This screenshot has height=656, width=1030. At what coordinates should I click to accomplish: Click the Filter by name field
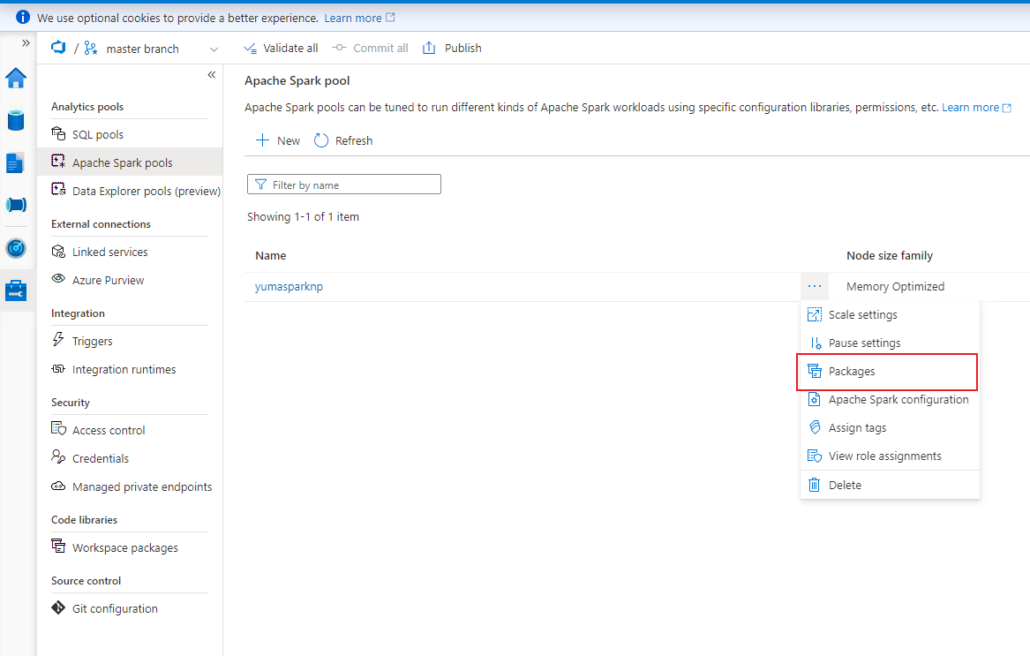(344, 185)
